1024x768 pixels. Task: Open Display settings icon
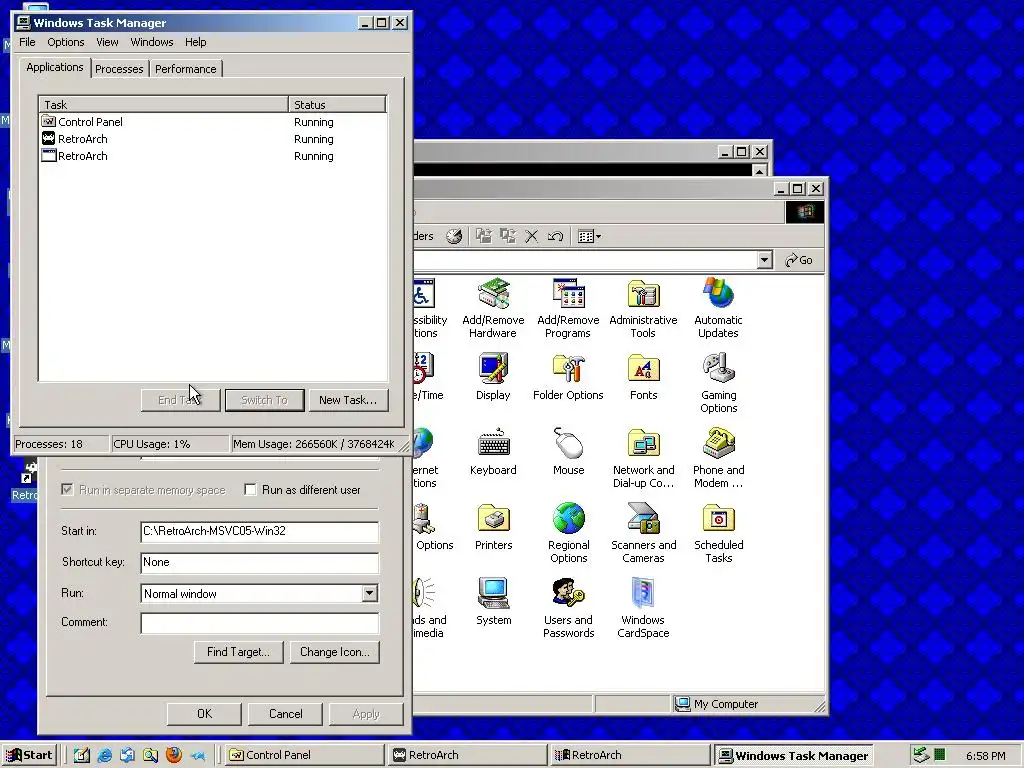pos(493,377)
